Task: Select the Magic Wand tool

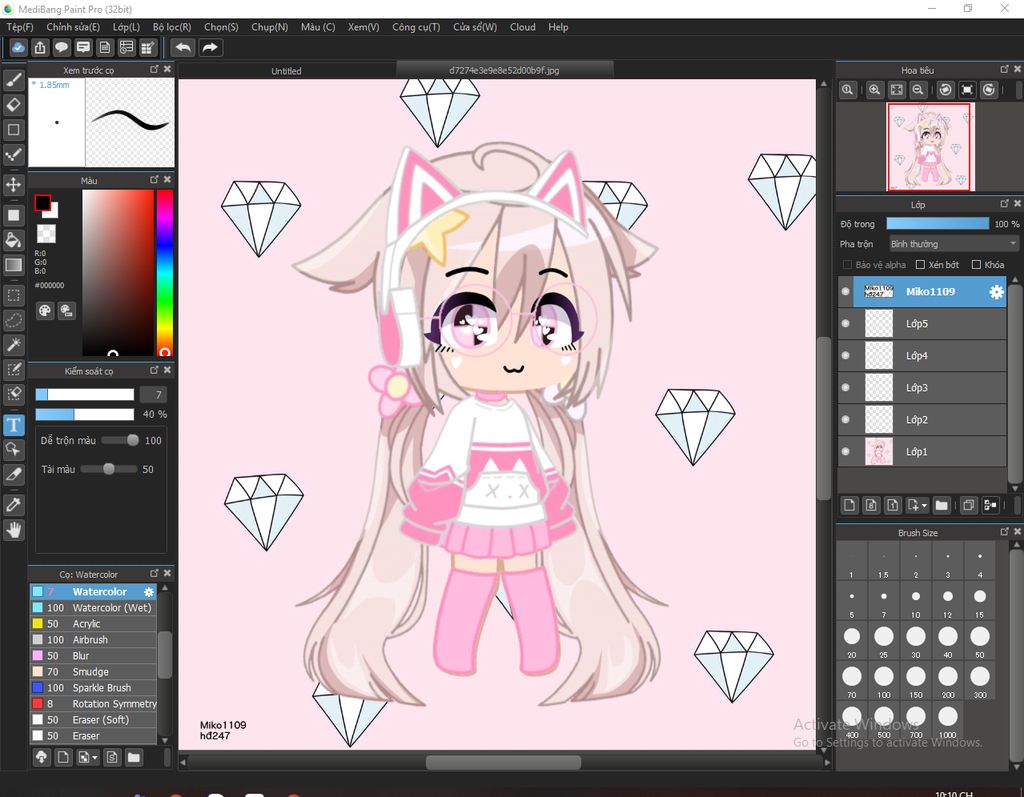Action: (13, 344)
